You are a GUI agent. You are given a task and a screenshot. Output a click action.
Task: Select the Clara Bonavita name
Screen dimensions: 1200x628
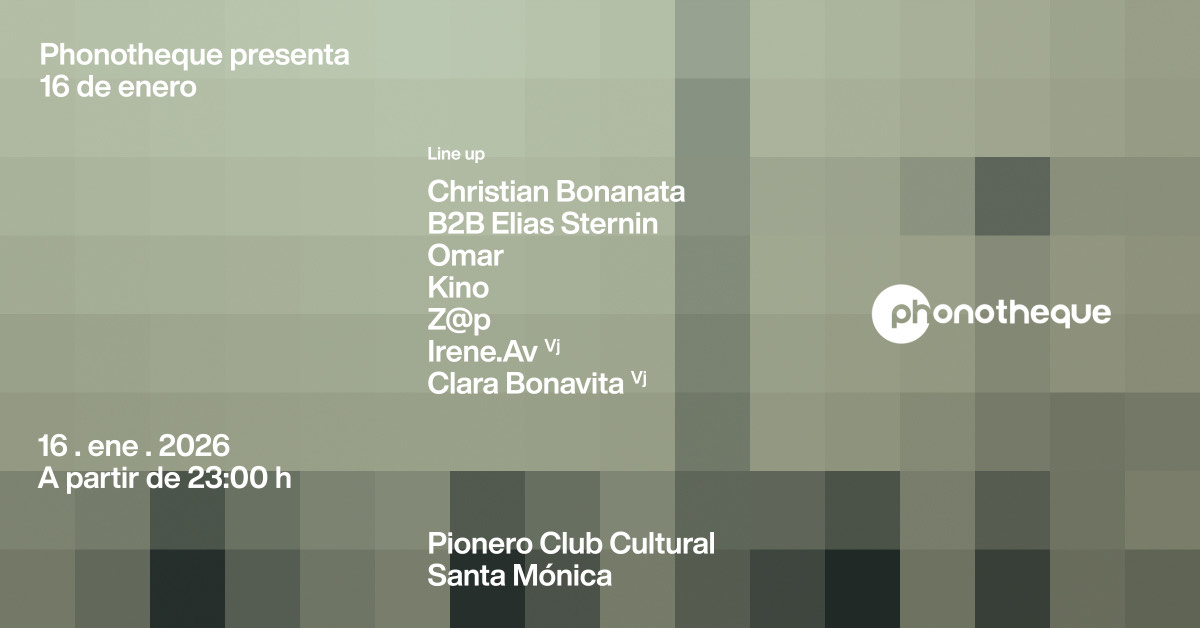pos(525,383)
